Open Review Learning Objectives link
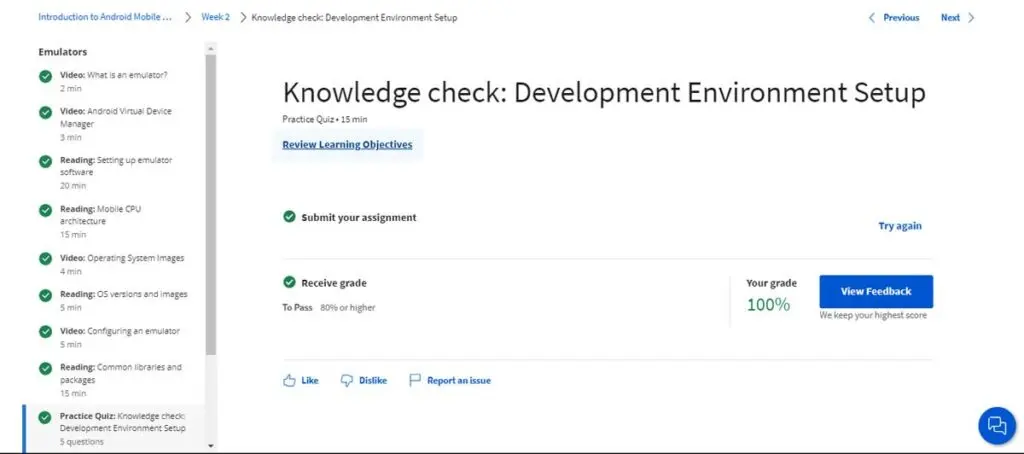The width and height of the screenshot is (1024, 454). tap(347, 144)
